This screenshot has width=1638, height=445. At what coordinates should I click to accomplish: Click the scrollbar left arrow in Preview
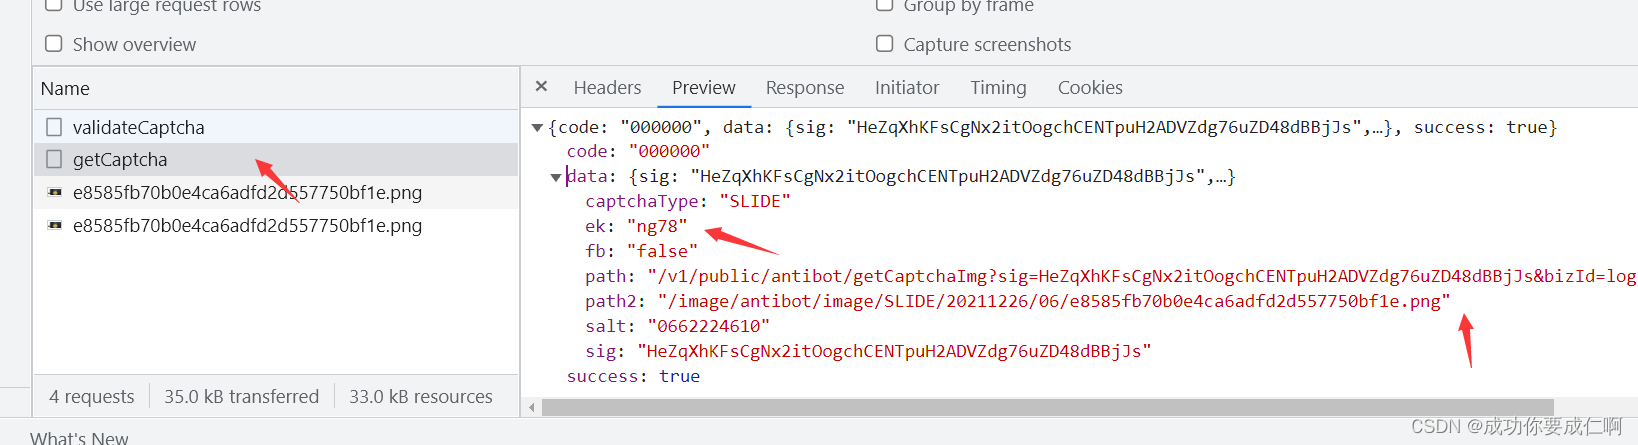click(532, 407)
